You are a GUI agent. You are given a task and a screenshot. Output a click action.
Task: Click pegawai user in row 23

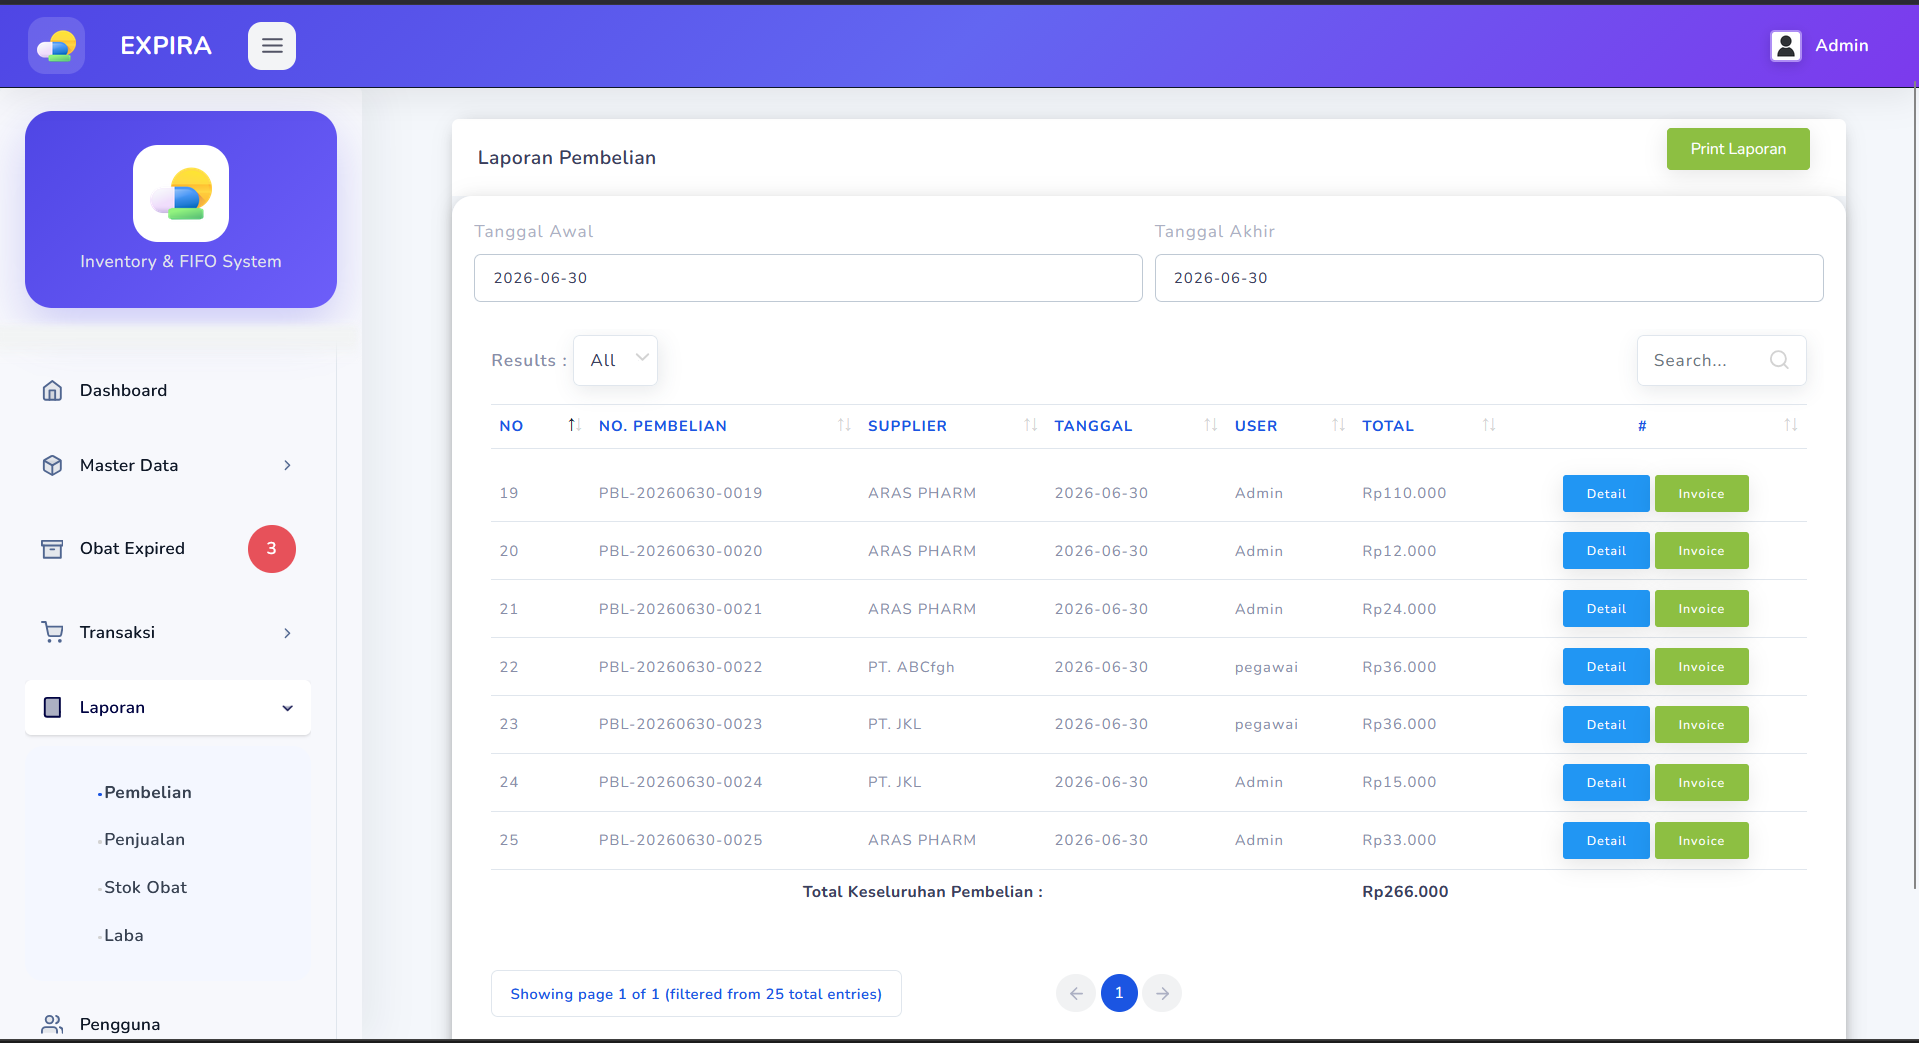tap(1266, 725)
